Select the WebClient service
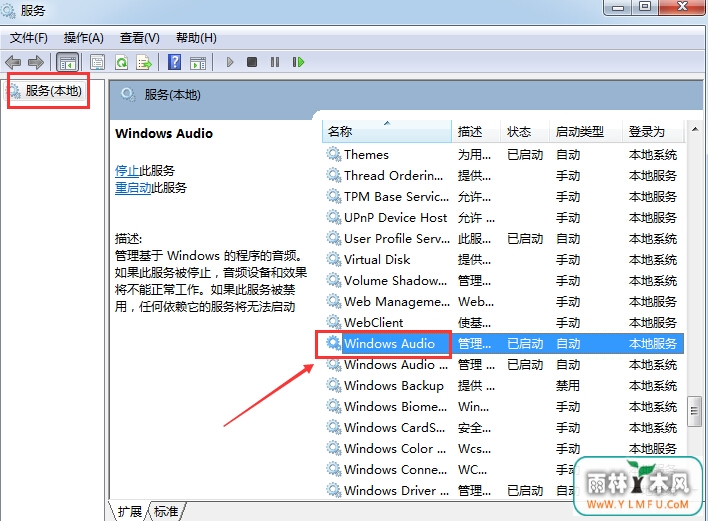The image size is (708, 521). click(x=503, y=323)
